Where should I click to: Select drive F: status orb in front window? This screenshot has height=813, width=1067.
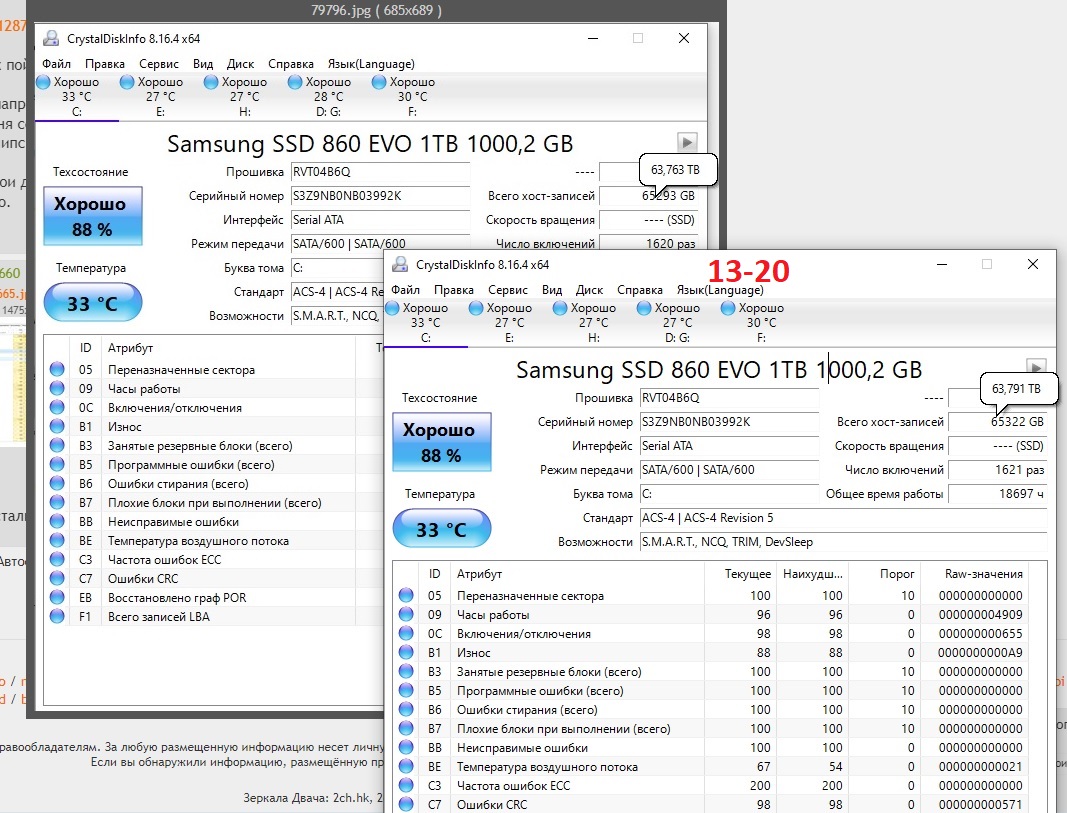728,308
